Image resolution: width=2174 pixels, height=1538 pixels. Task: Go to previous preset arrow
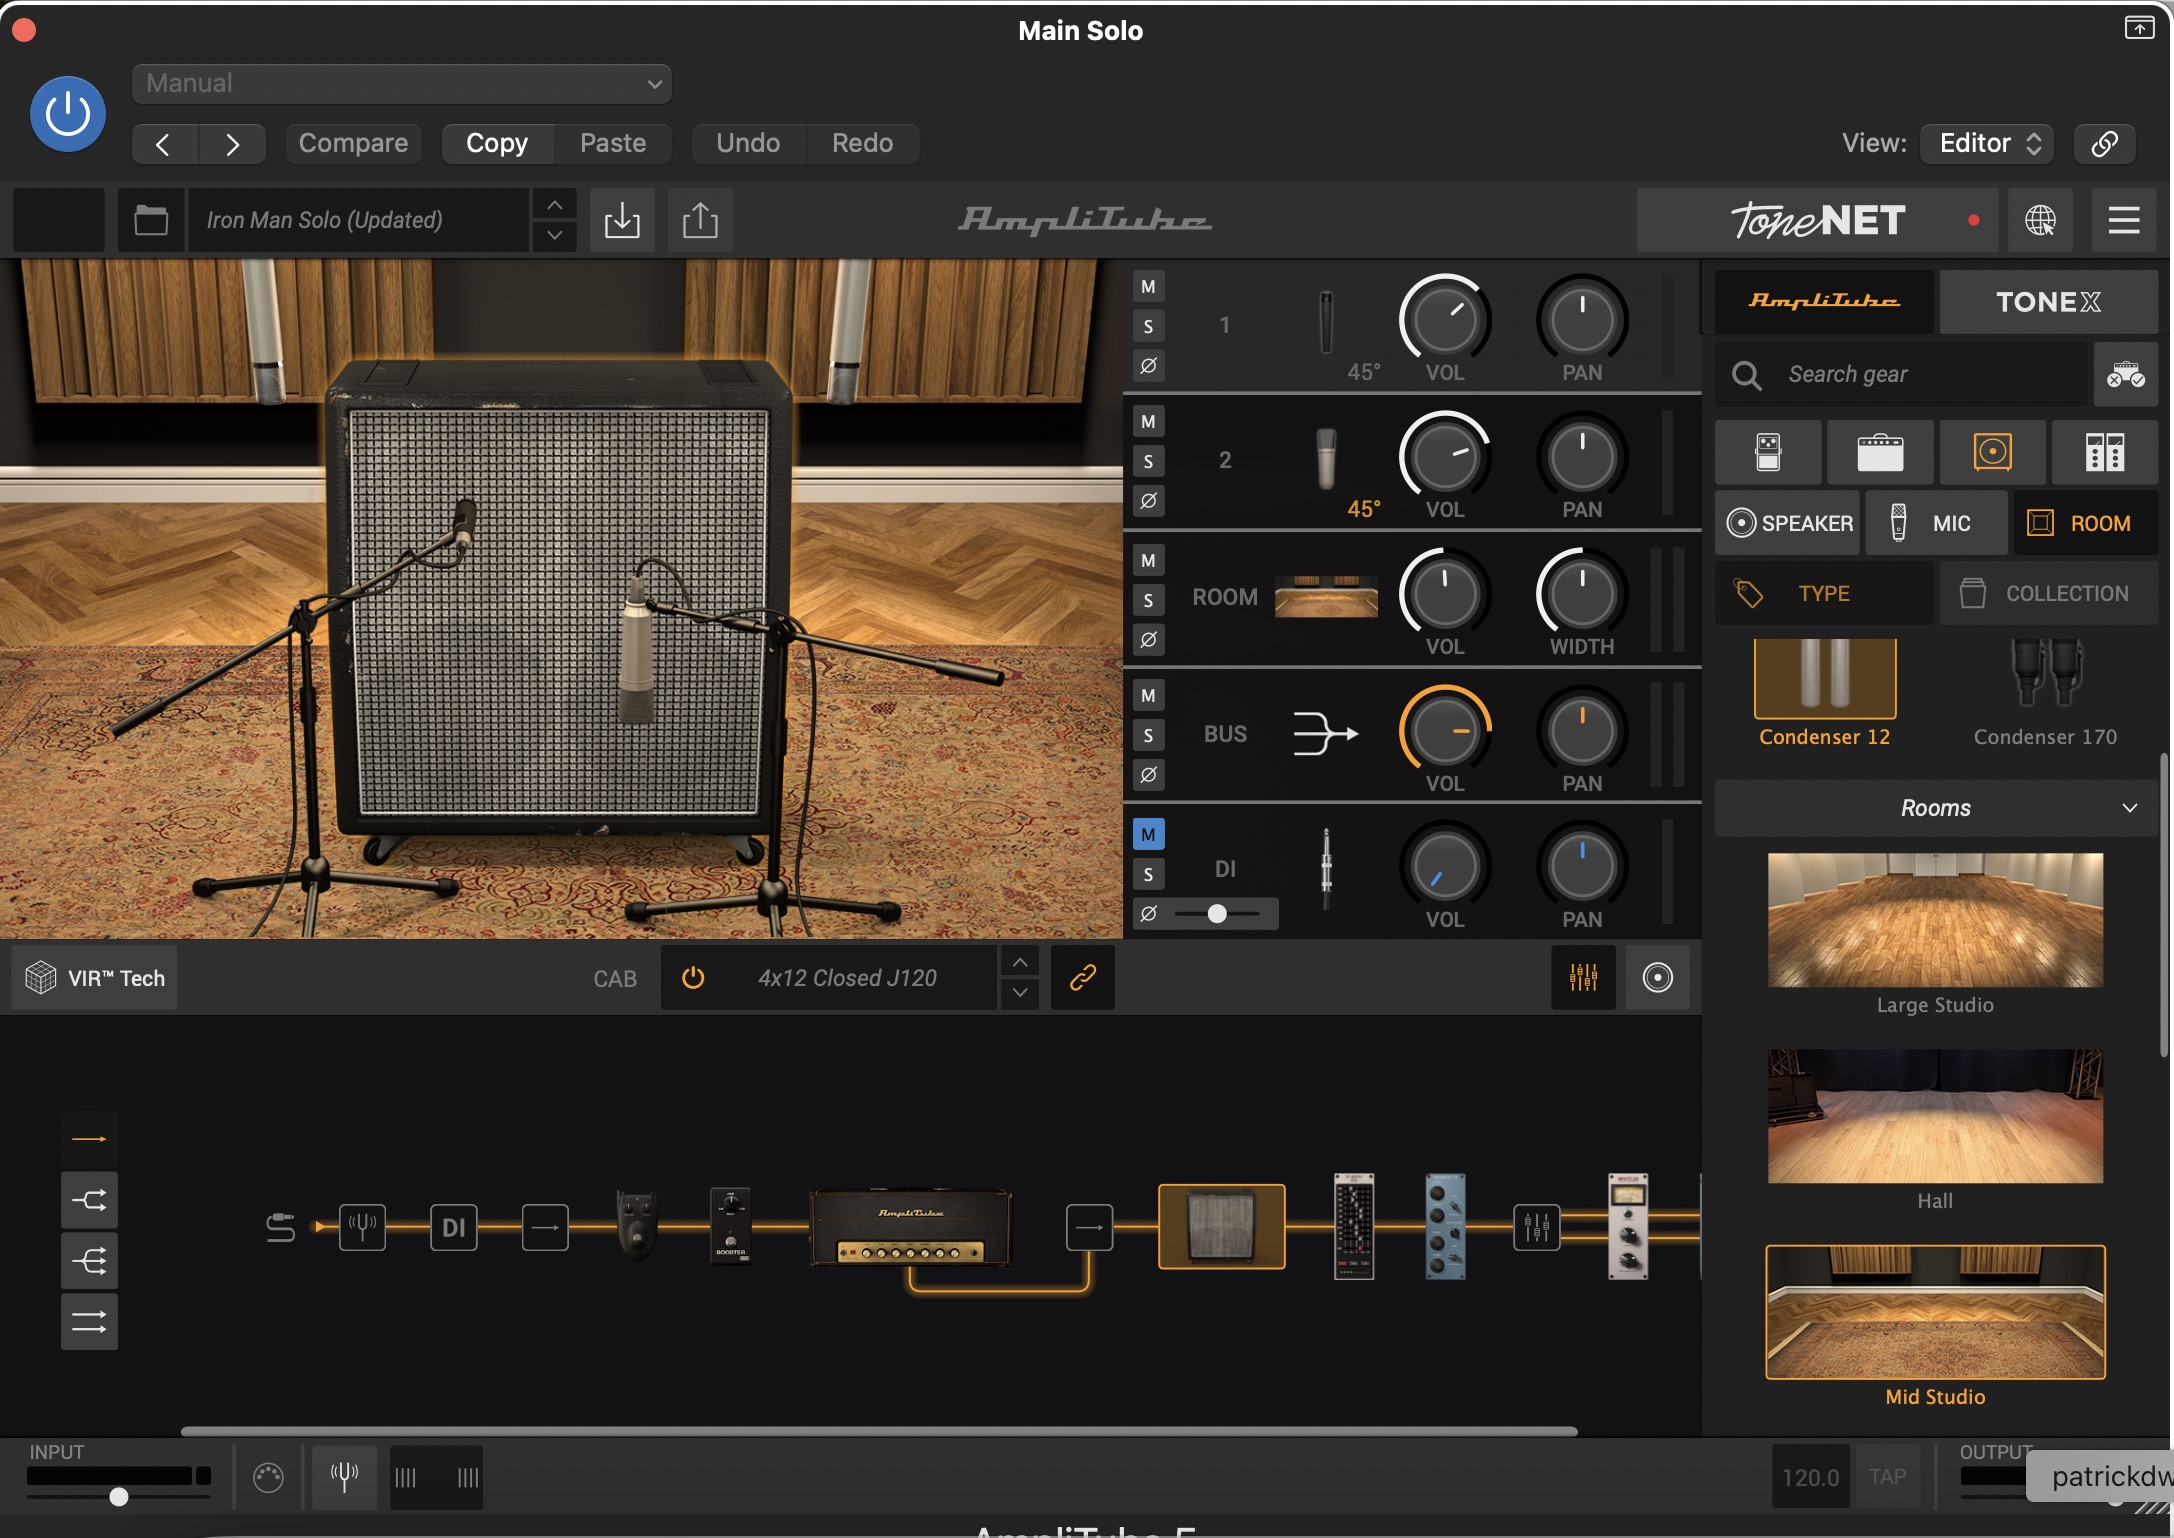(164, 144)
